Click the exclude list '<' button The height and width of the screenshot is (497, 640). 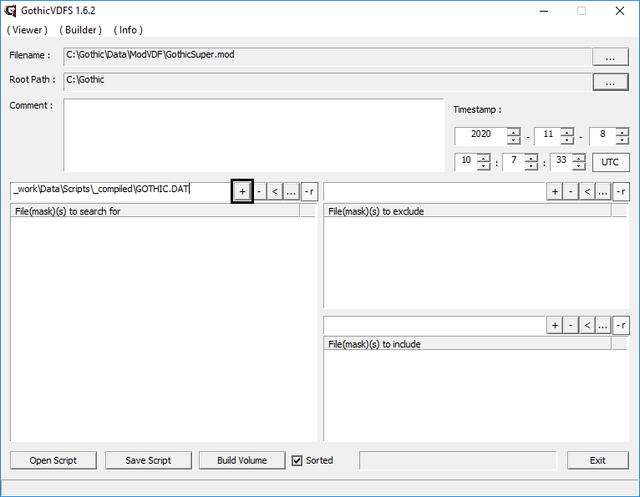point(587,191)
